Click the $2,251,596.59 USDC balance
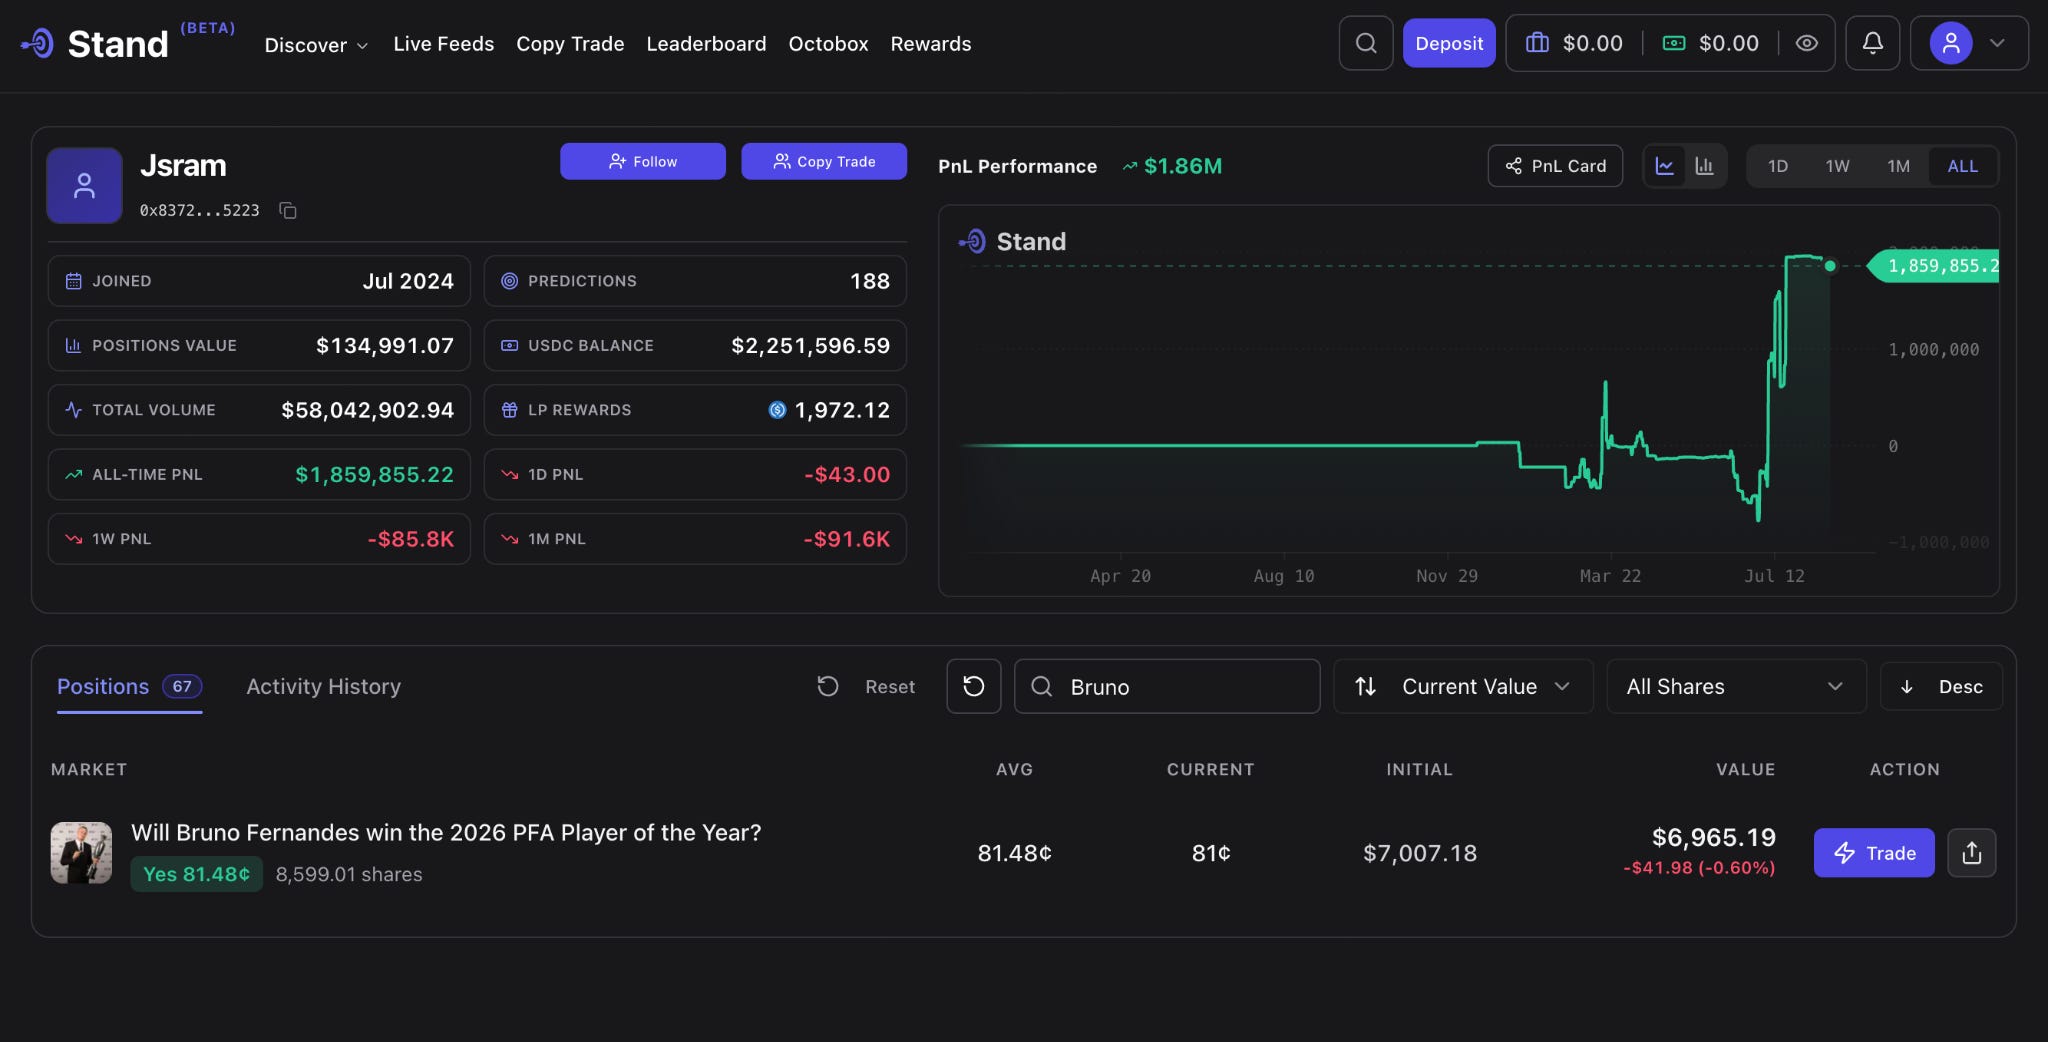The width and height of the screenshot is (2048, 1042). tap(810, 346)
